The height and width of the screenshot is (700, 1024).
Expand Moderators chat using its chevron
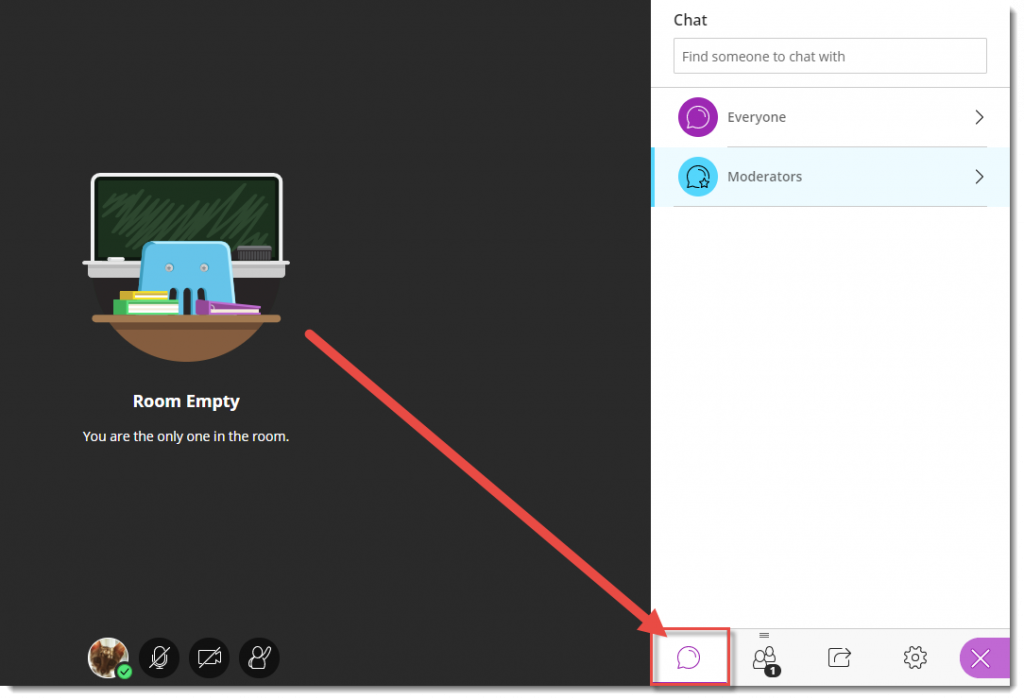click(x=979, y=177)
